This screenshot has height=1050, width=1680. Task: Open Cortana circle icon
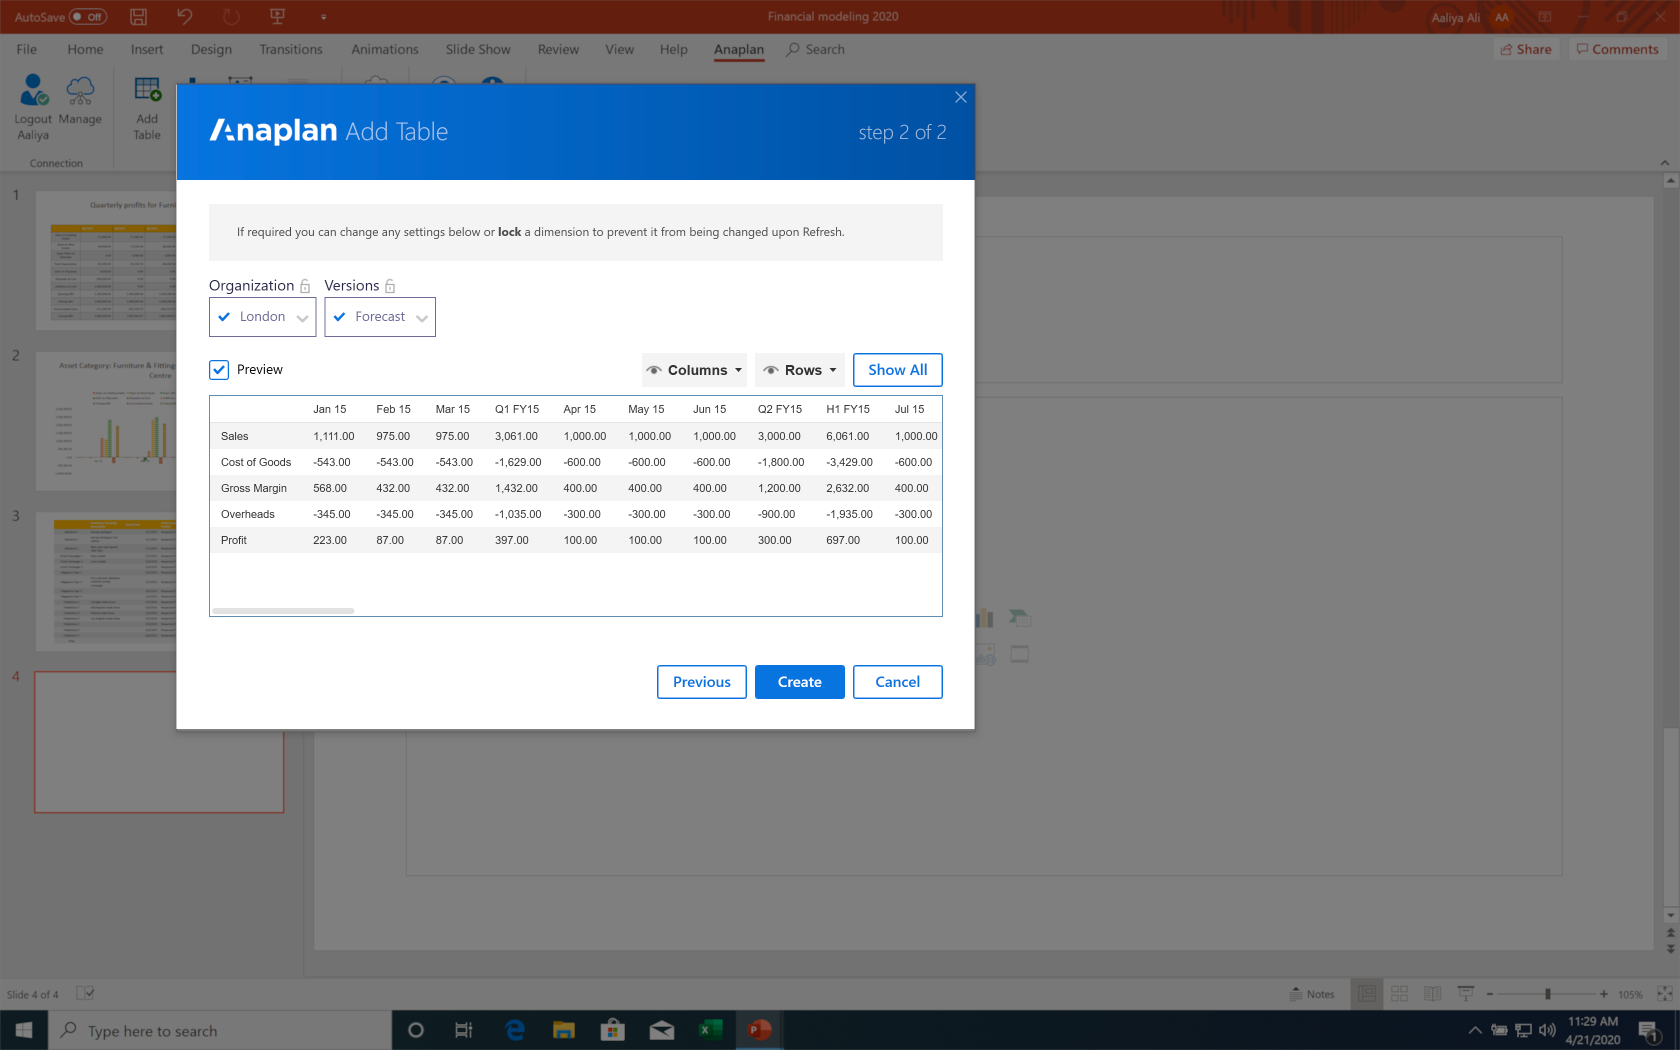pyautogui.click(x=416, y=1030)
